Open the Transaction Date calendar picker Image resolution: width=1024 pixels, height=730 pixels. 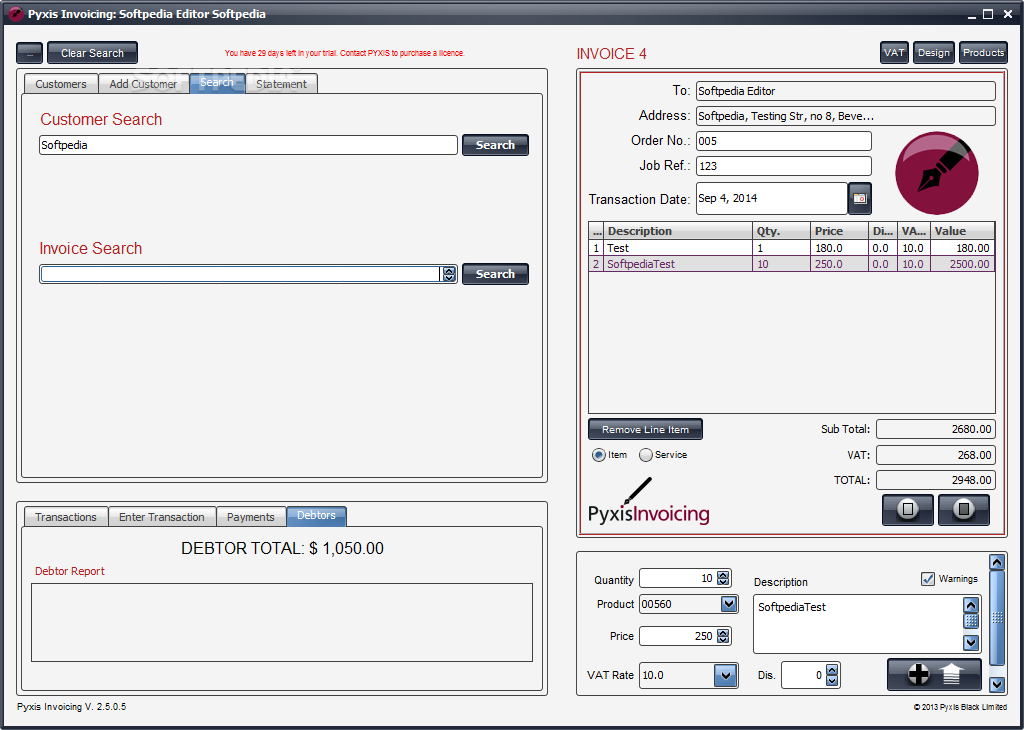tap(859, 198)
